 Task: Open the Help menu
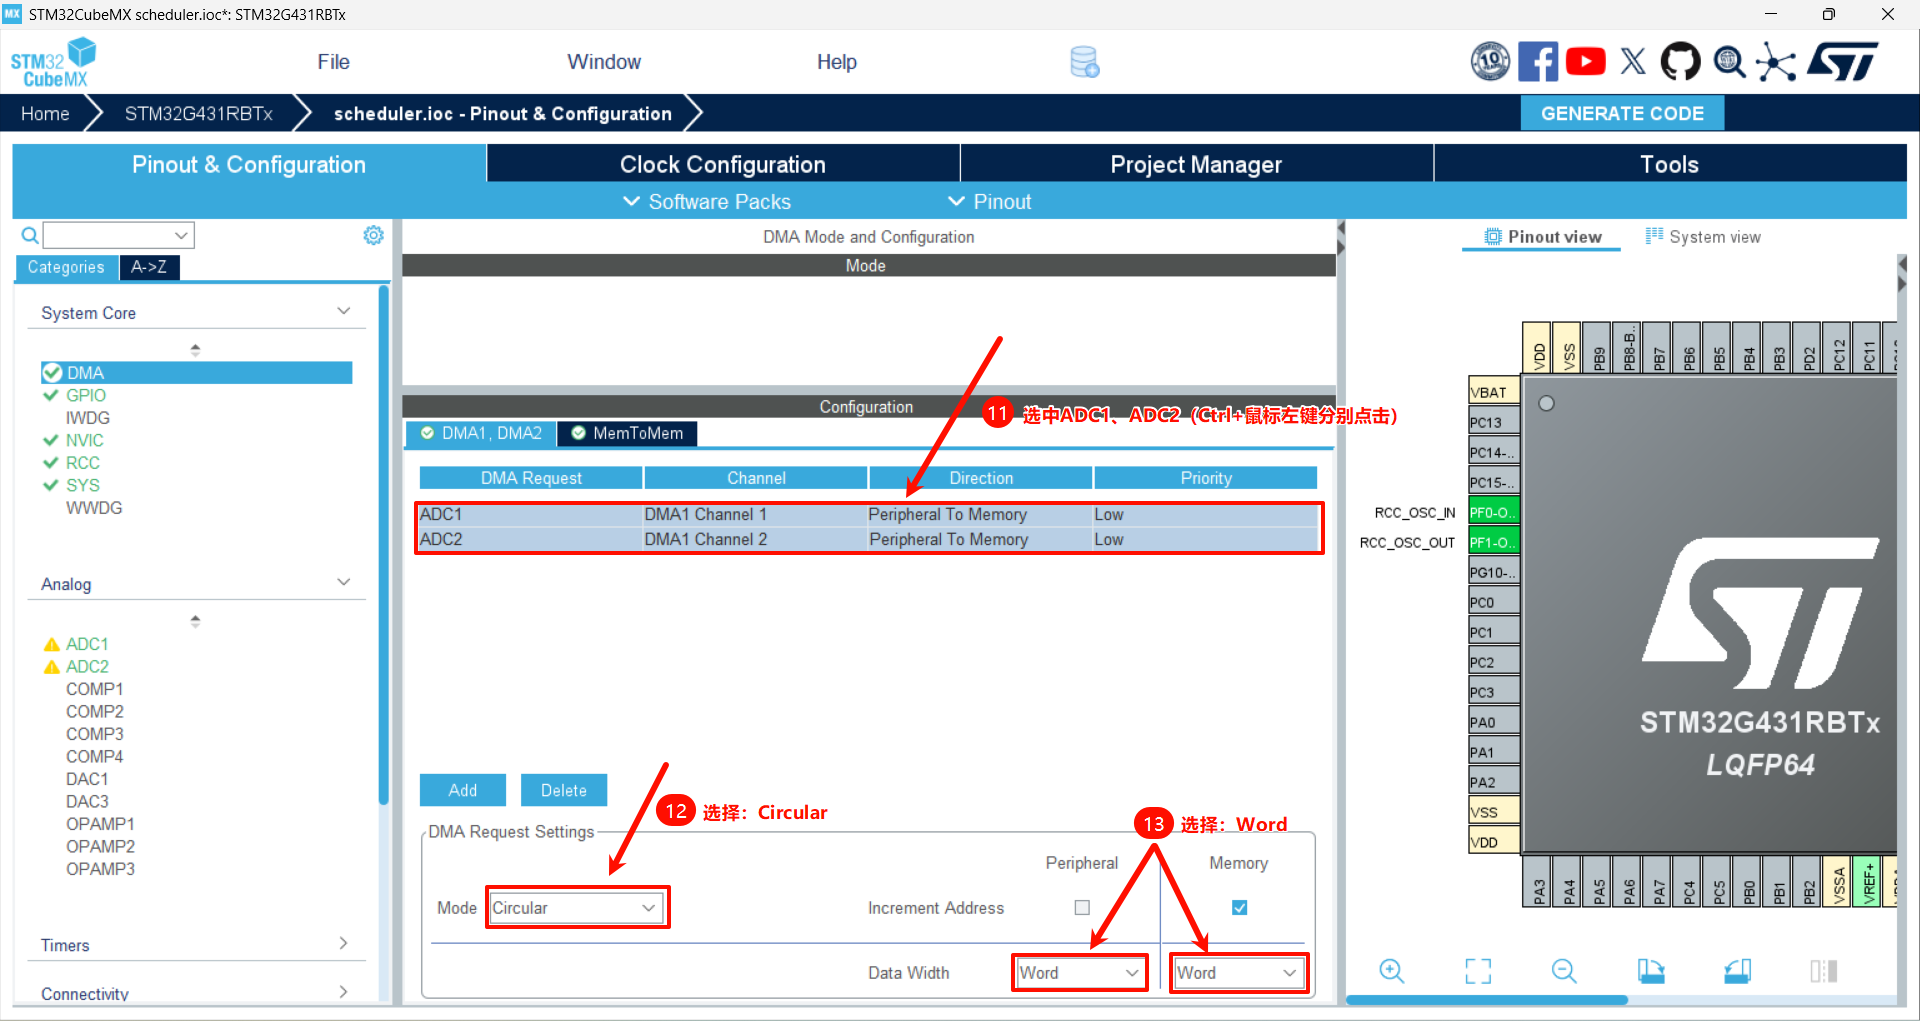click(x=837, y=62)
